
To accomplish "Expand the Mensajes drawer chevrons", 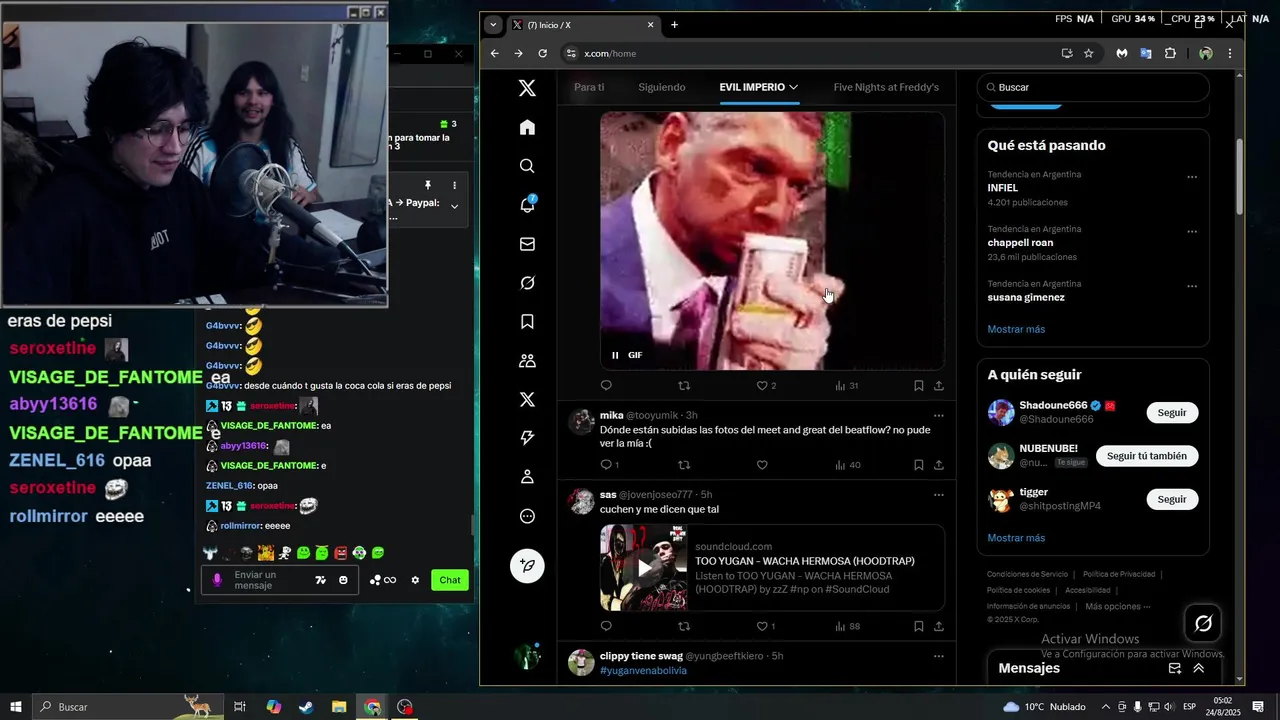I will tap(1198, 668).
